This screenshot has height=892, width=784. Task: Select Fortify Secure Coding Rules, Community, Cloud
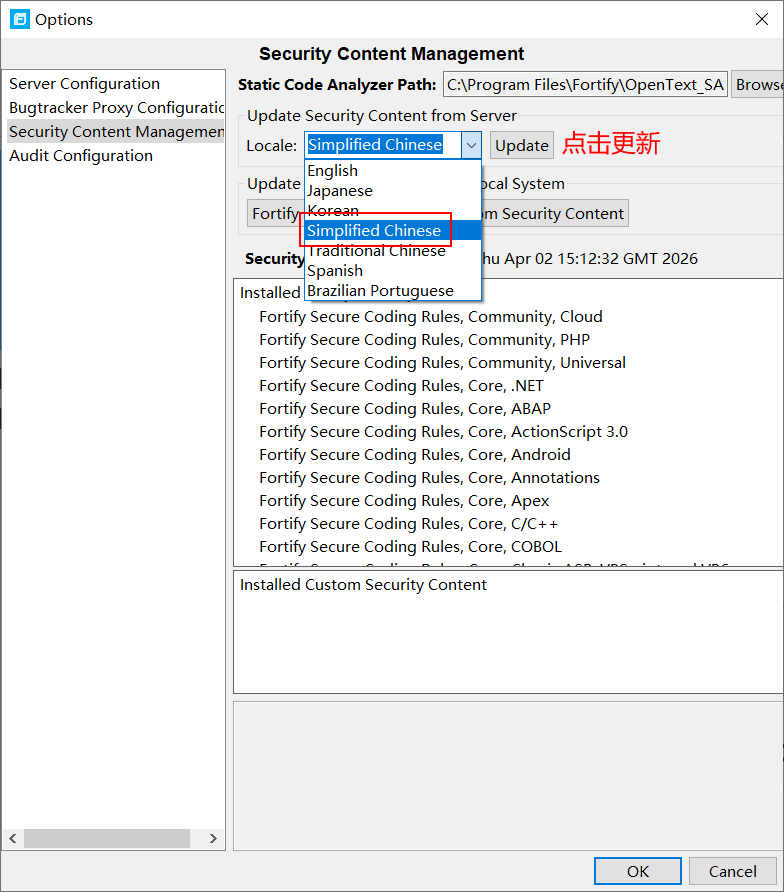click(431, 316)
